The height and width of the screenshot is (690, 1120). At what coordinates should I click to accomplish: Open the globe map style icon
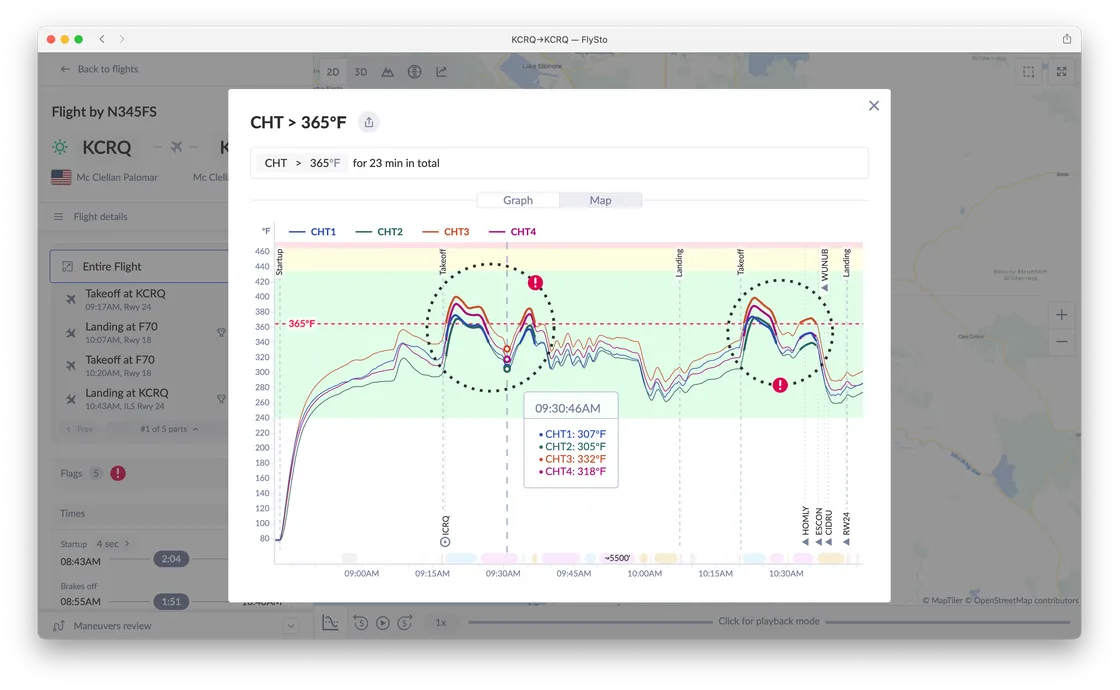pyautogui.click(x=414, y=72)
